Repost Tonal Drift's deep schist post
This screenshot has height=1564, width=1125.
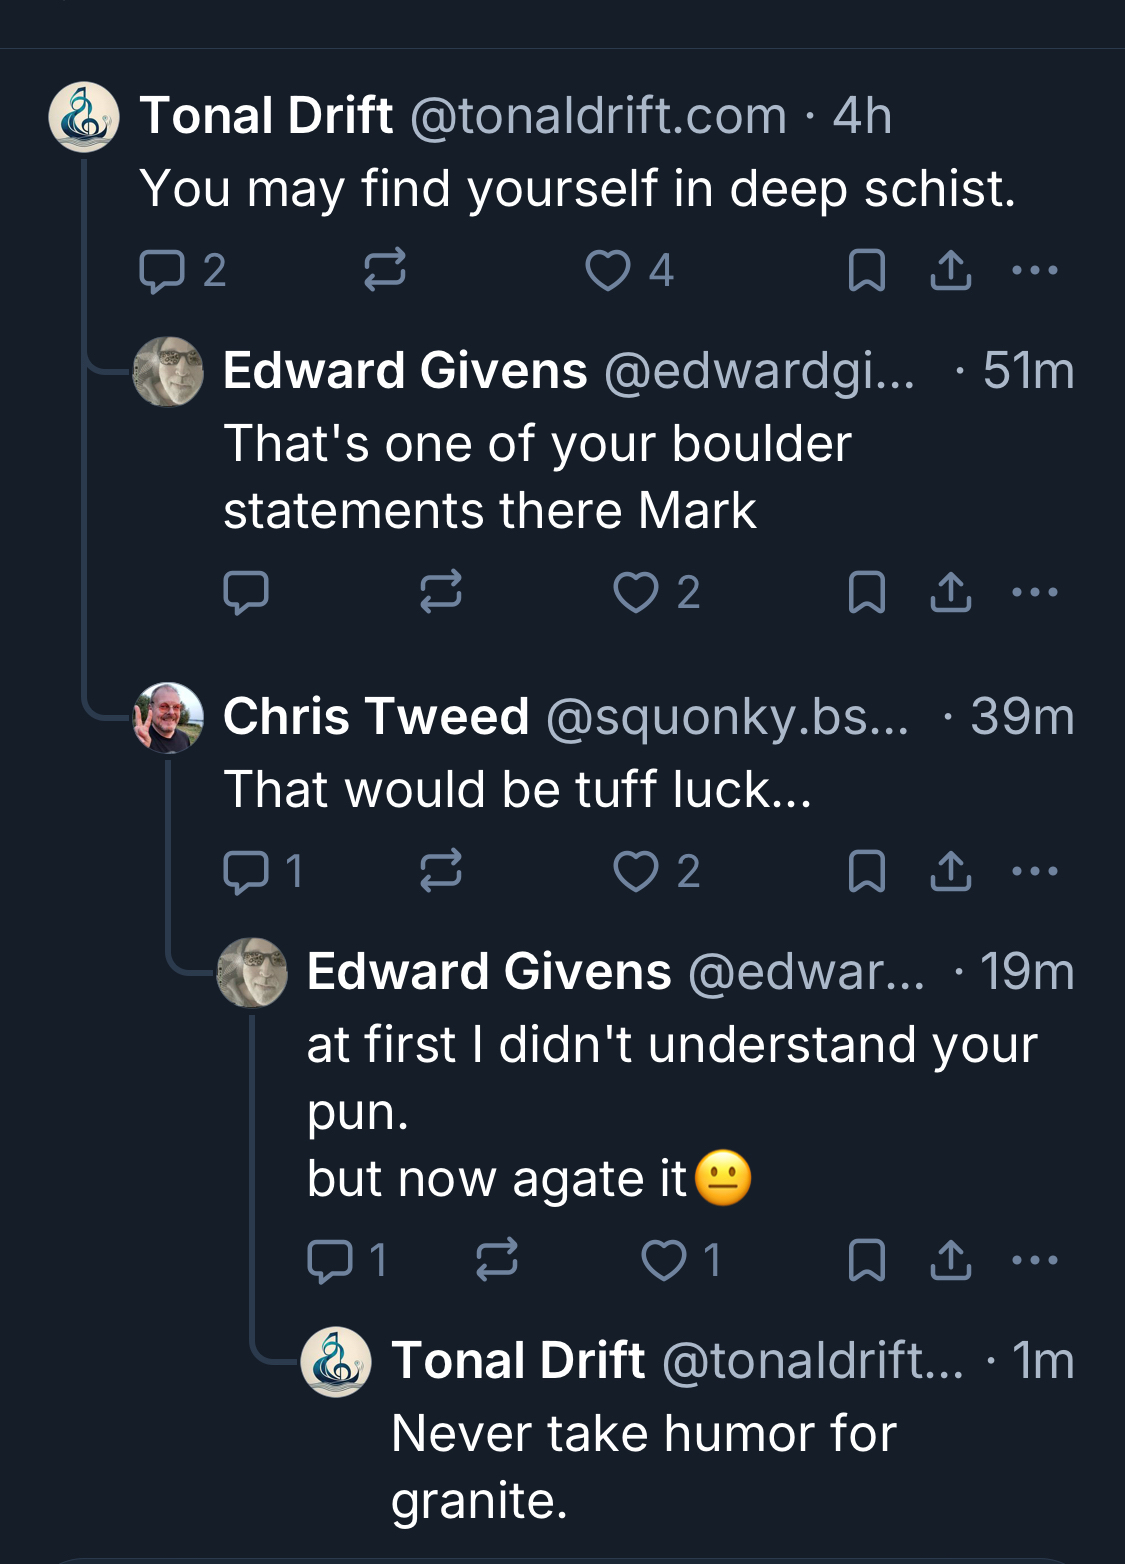pyautogui.click(x=385, y=271)
